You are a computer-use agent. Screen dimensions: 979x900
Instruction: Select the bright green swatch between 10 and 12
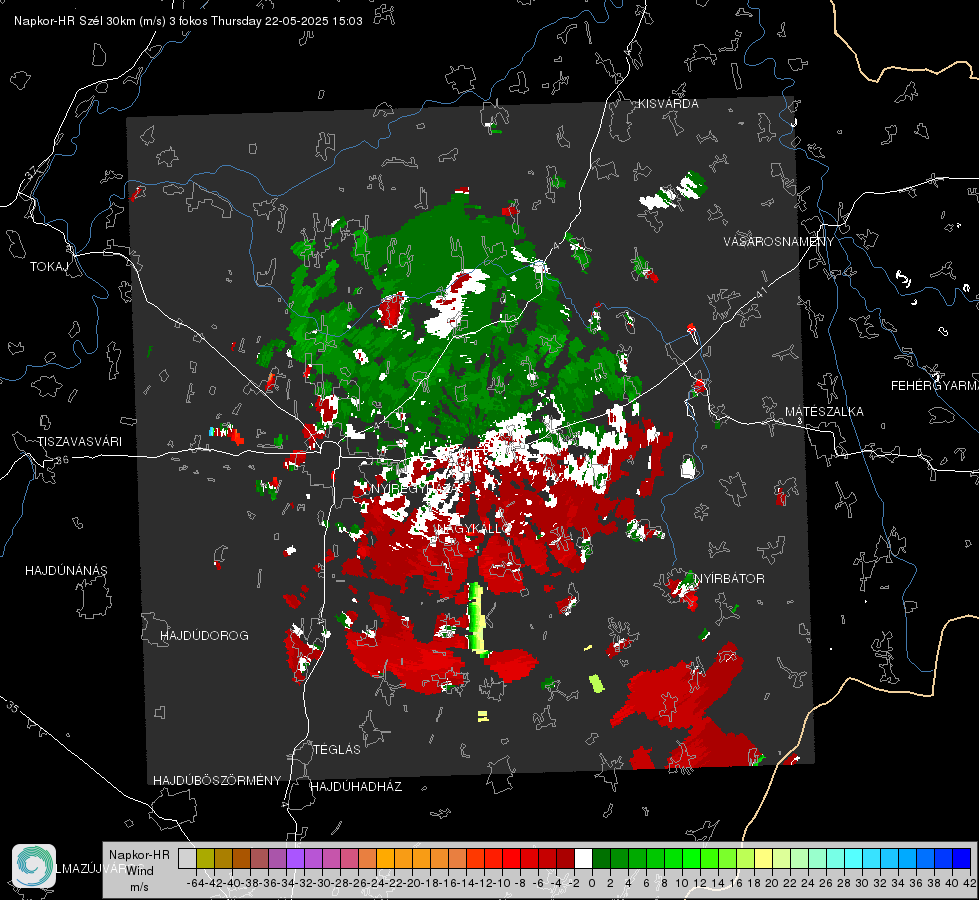691,859
